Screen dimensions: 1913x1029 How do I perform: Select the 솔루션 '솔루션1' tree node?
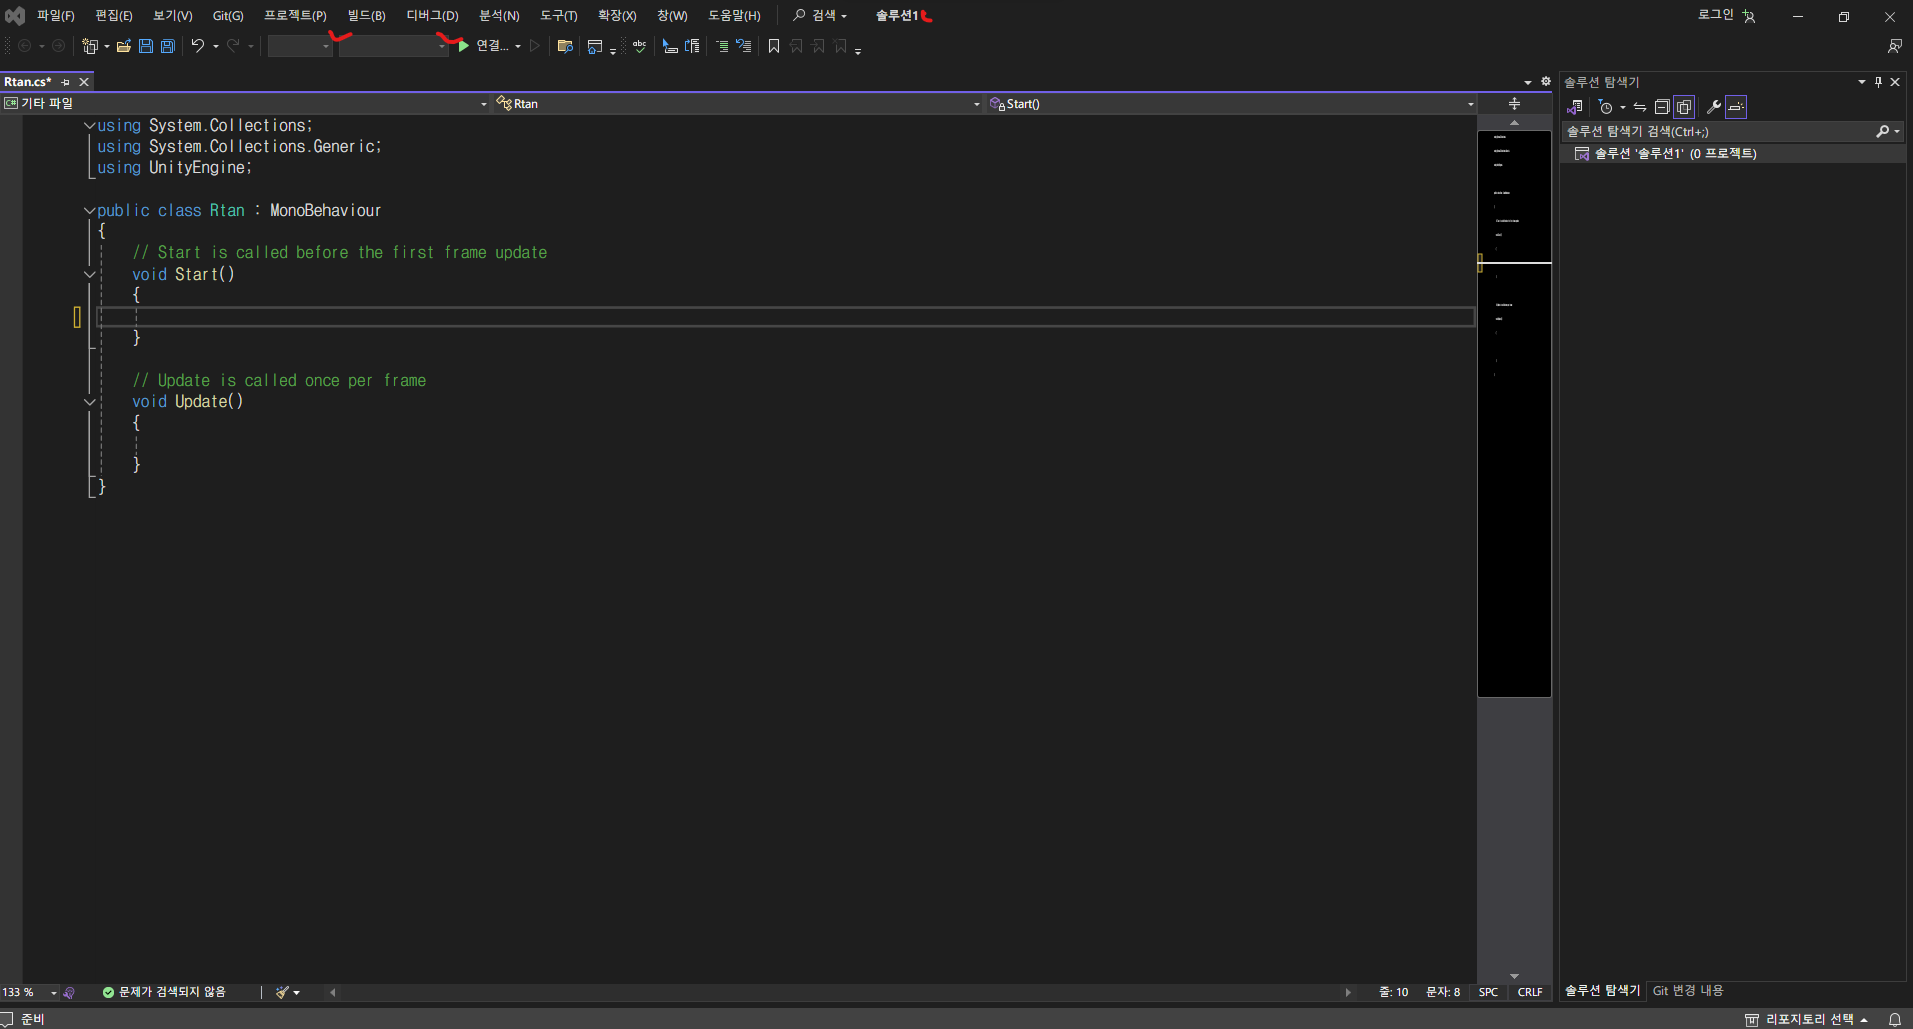pyautogui.click(x=1733, y=154)
